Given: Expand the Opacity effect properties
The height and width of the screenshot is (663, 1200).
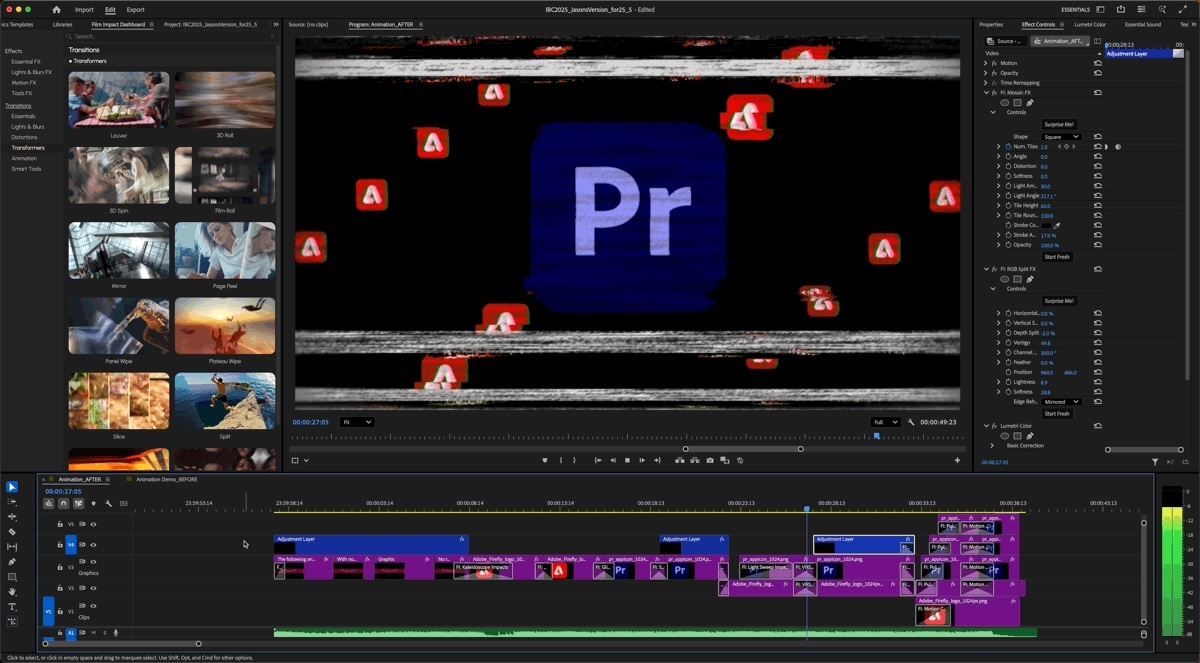Looking at the screenshot, I should pos(986,73).
